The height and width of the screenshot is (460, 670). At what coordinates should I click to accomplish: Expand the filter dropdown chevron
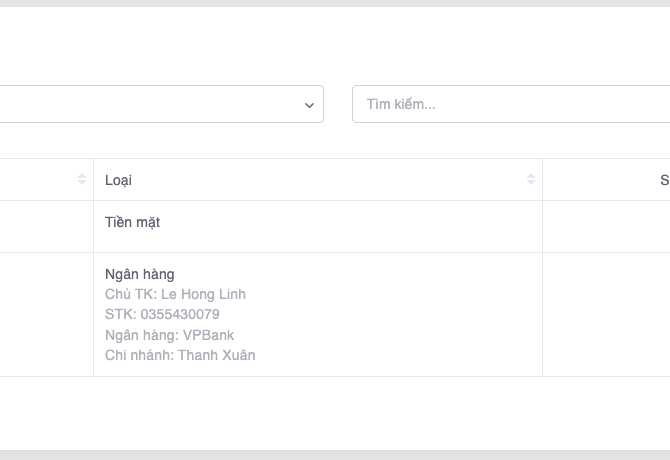click(310, 105)
